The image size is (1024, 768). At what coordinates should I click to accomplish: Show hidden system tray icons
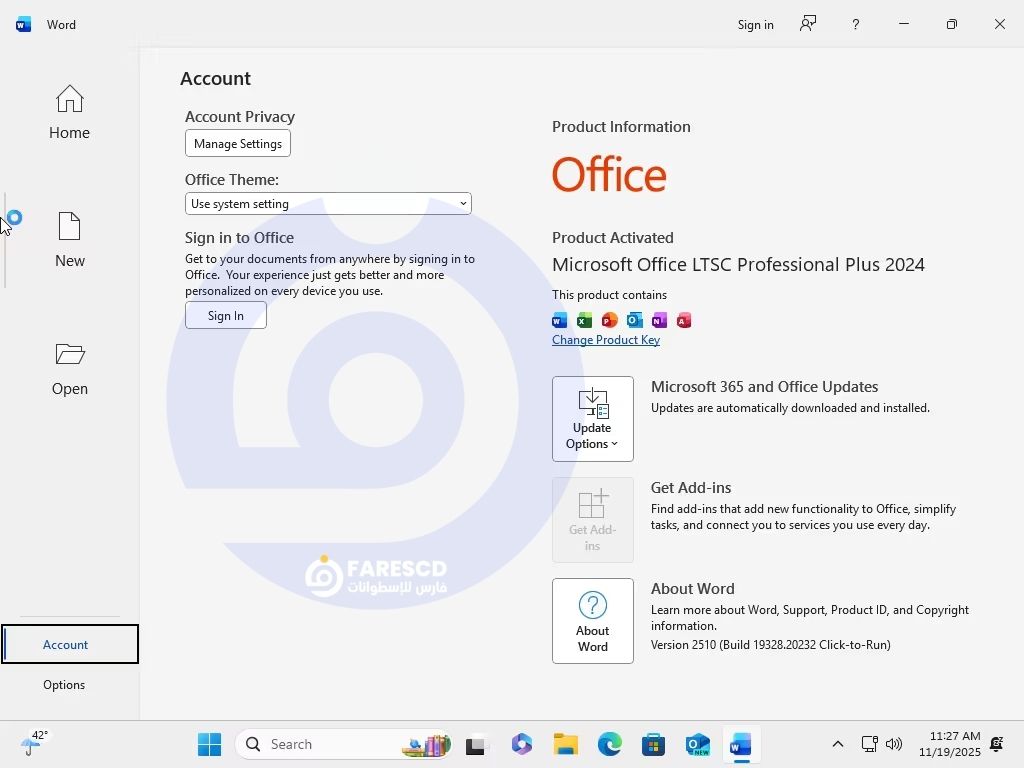(x=838, y=744)
